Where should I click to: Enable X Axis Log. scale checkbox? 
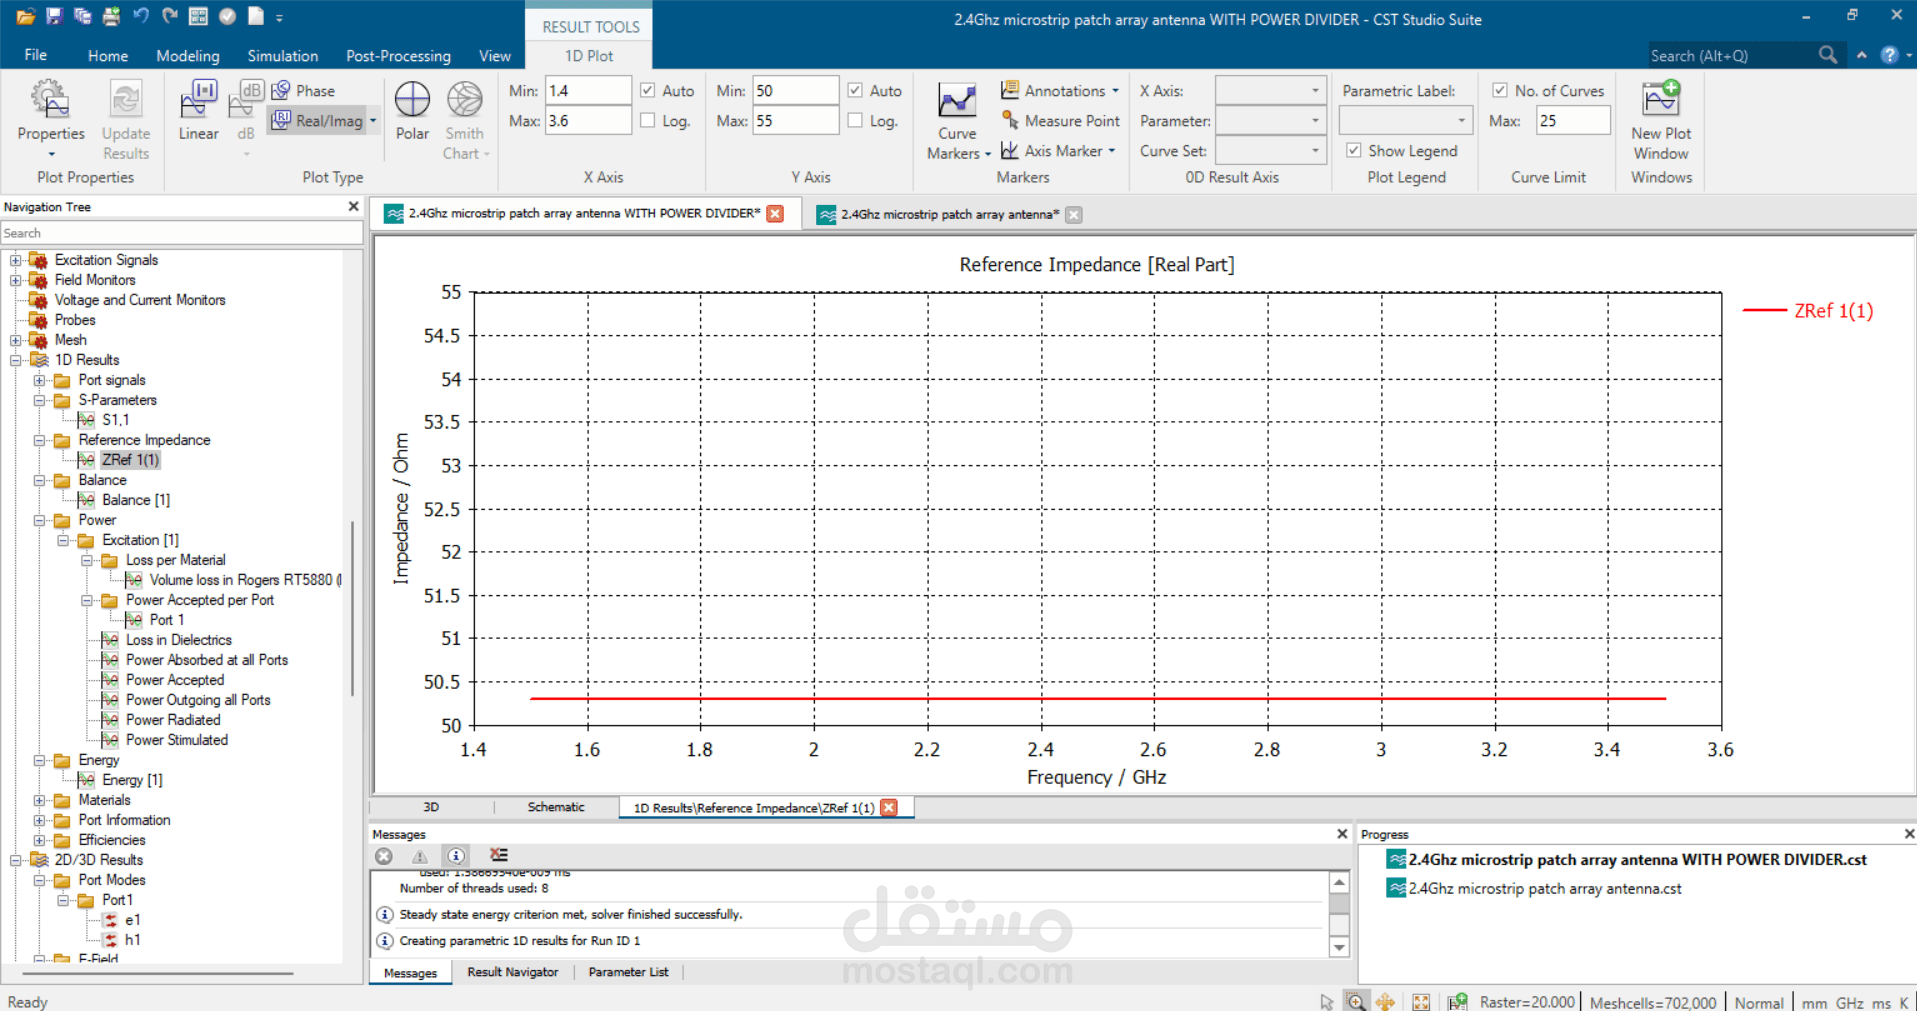648,120
